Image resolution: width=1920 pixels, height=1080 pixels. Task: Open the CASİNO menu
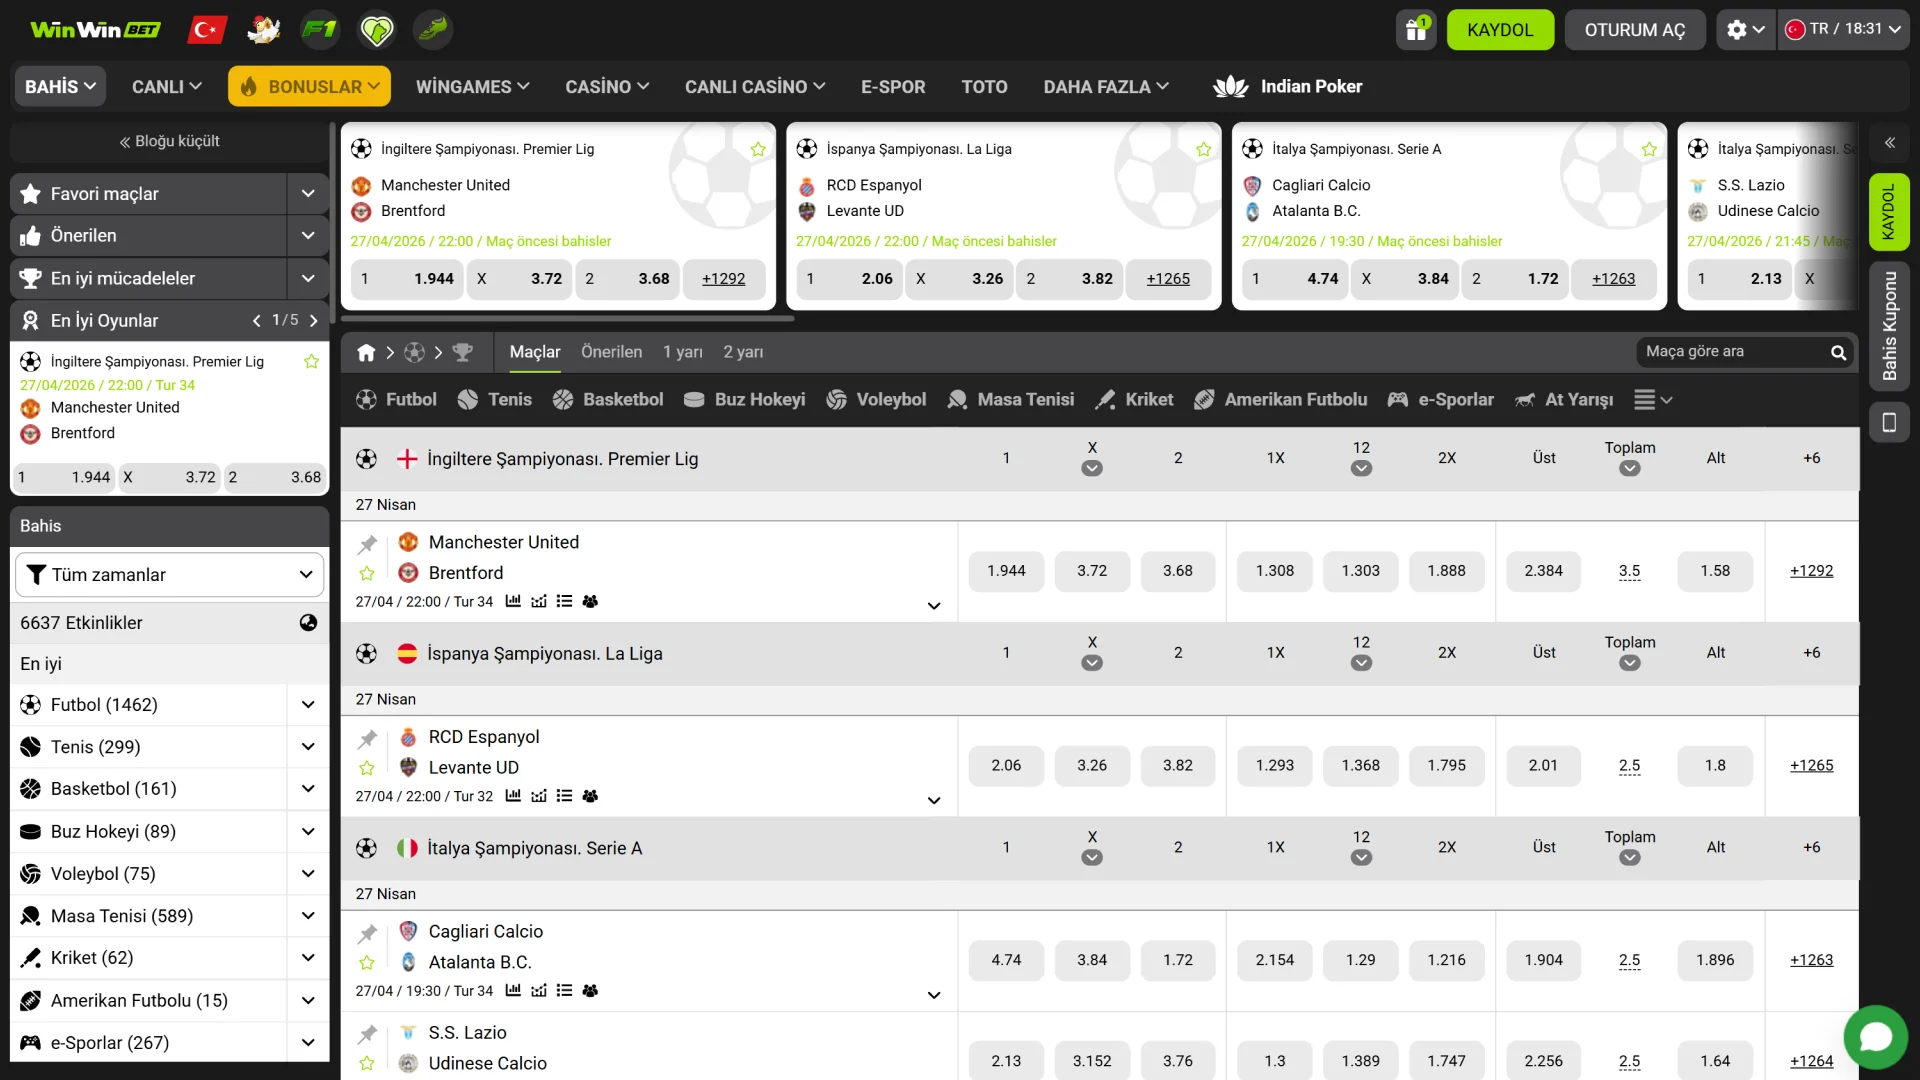[607, 87]
